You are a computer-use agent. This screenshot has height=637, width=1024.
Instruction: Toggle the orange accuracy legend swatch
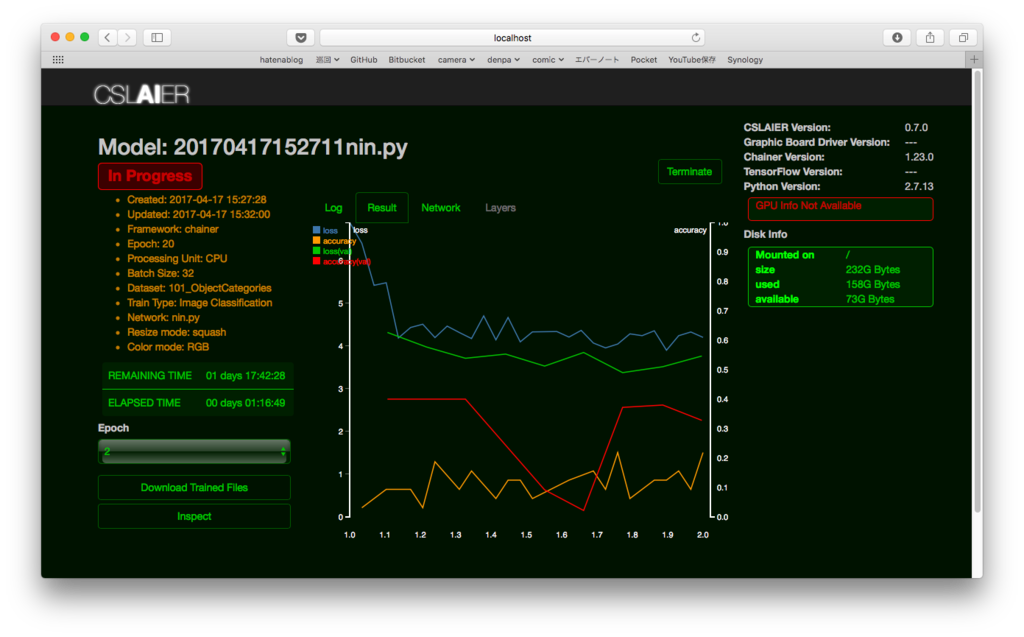tap(317, 240)
